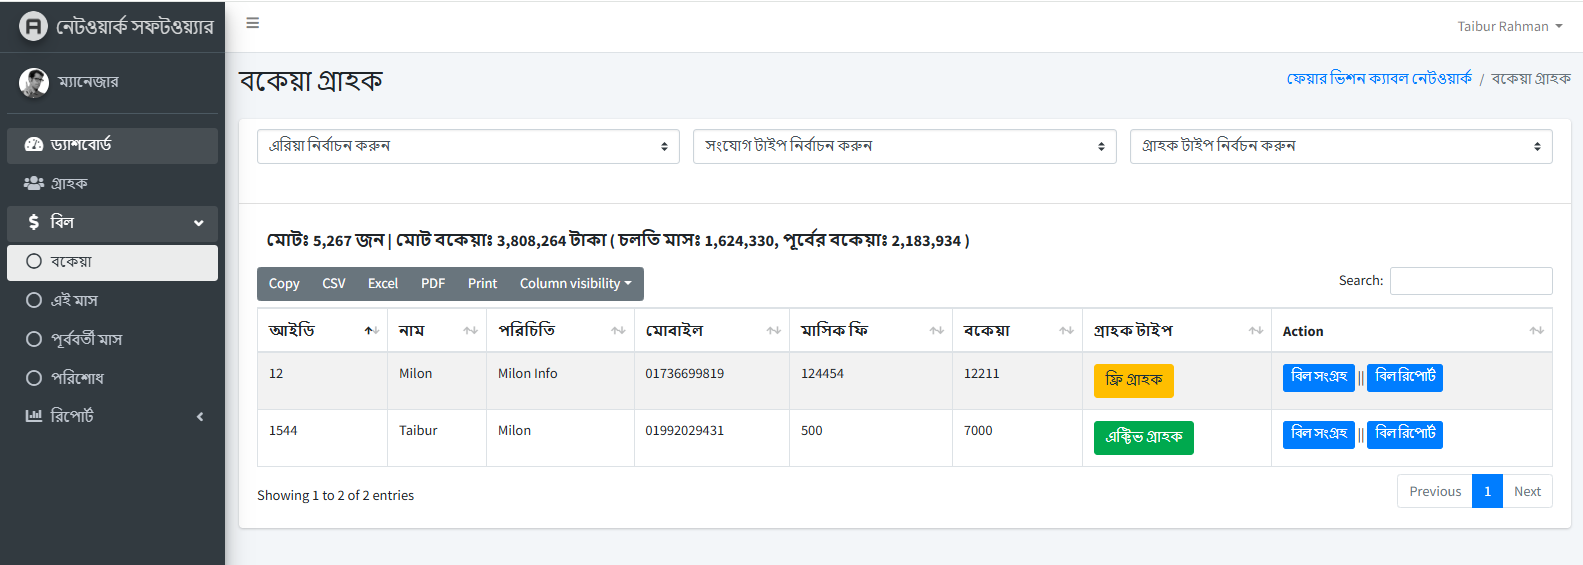Viewport: 1583px width, 565px height.
Task: Click the network software logo icon
Action: point(33,26)
